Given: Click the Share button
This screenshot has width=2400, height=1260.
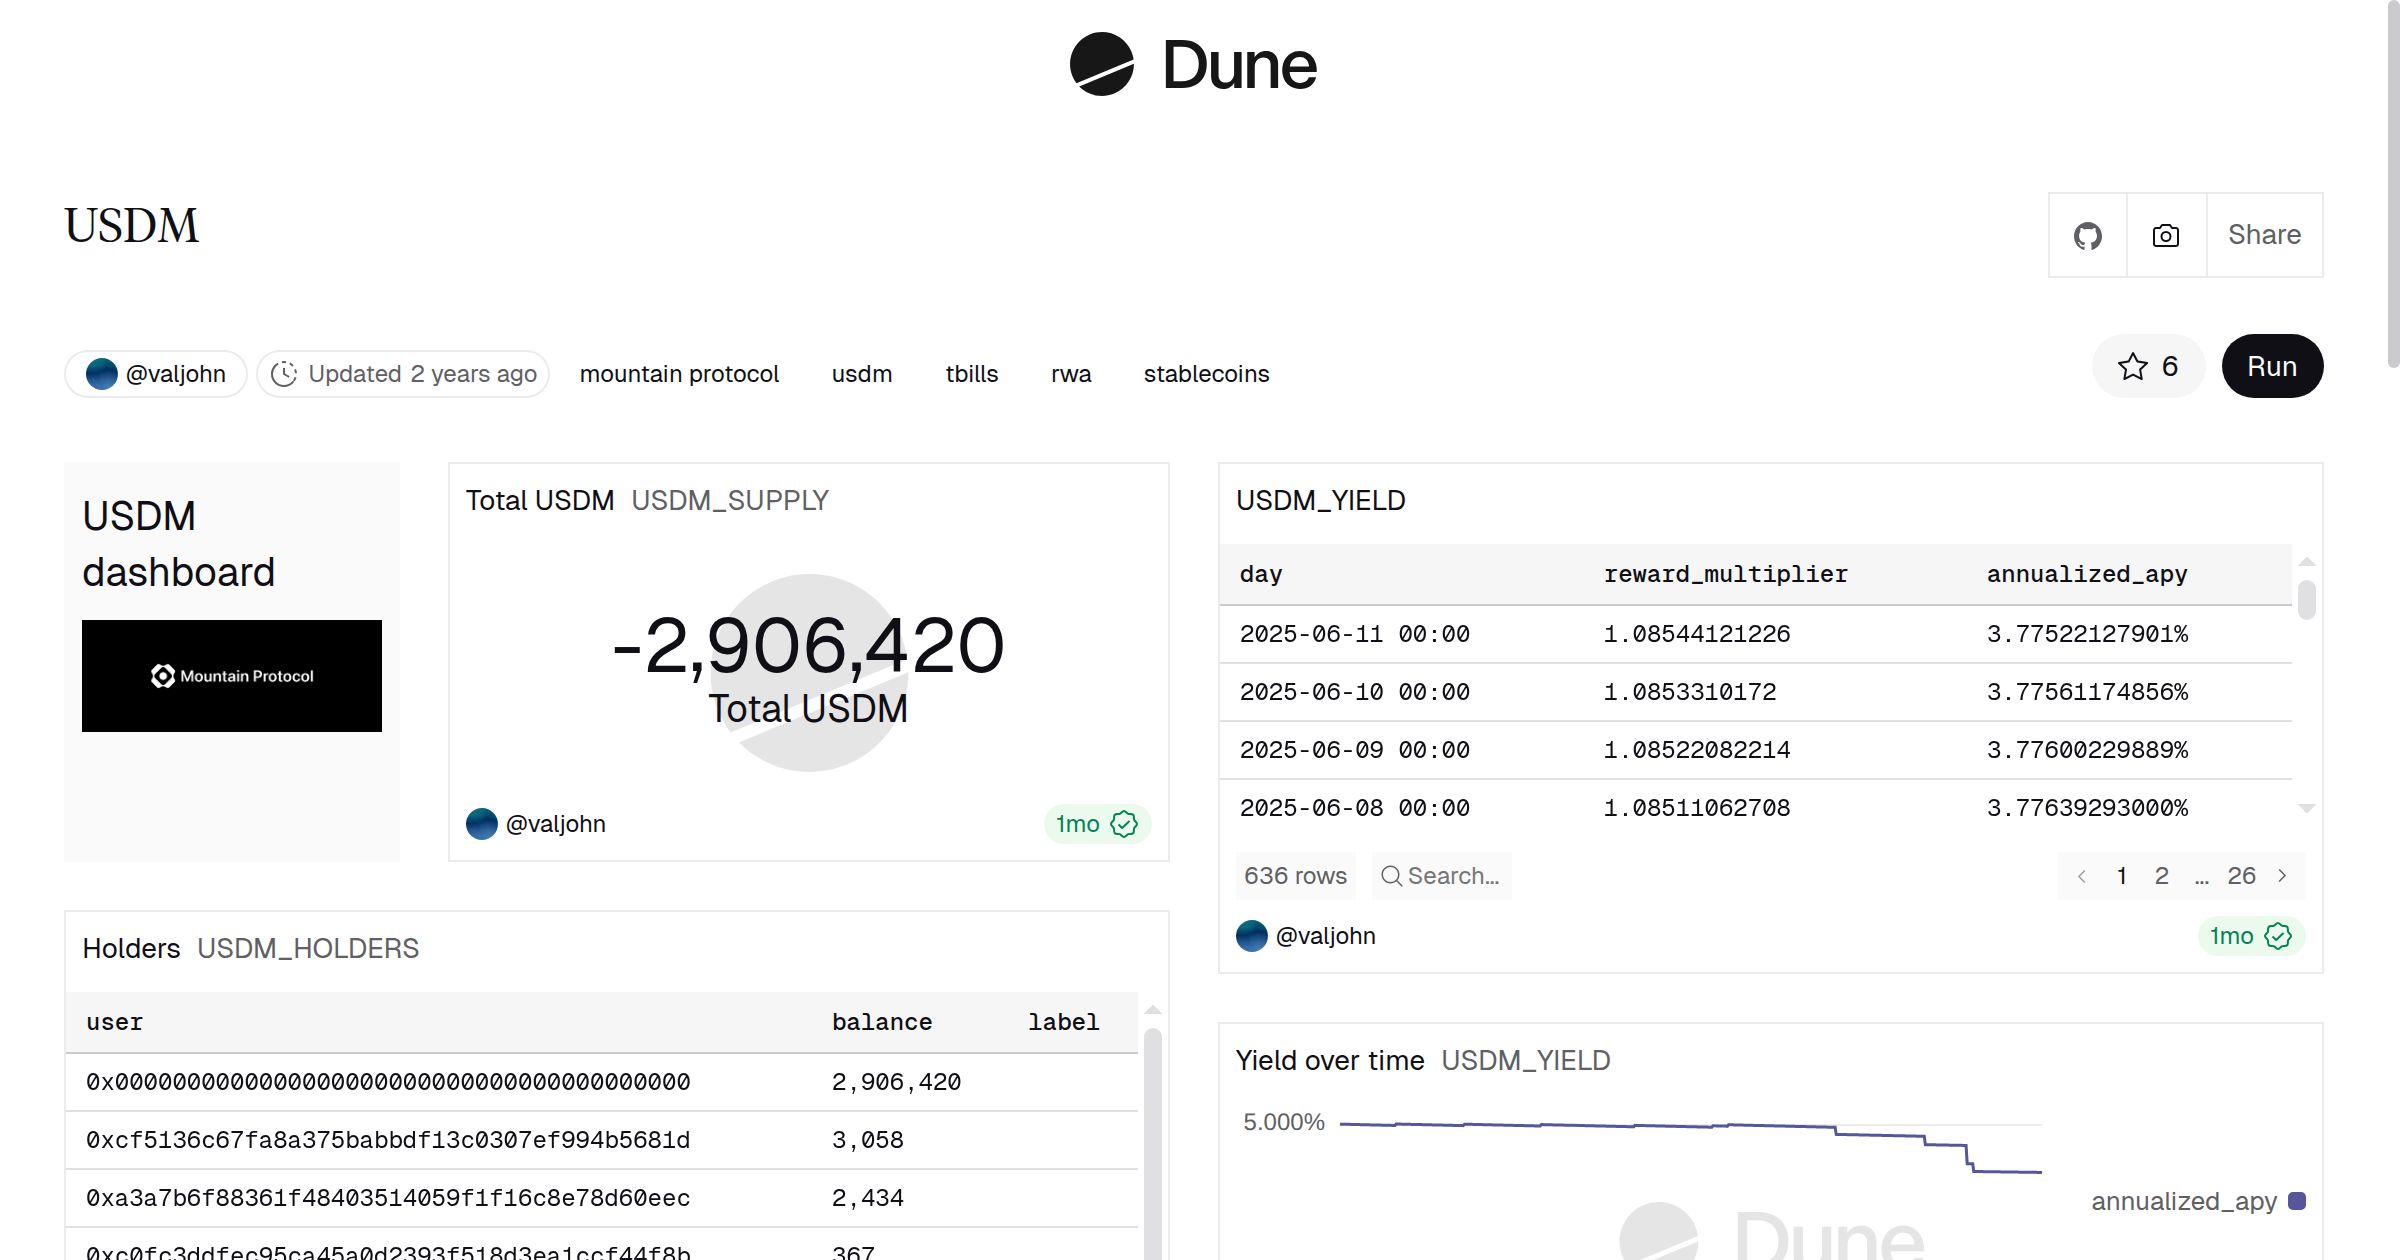Looking at the screenshot, I should click(2264, 235).
